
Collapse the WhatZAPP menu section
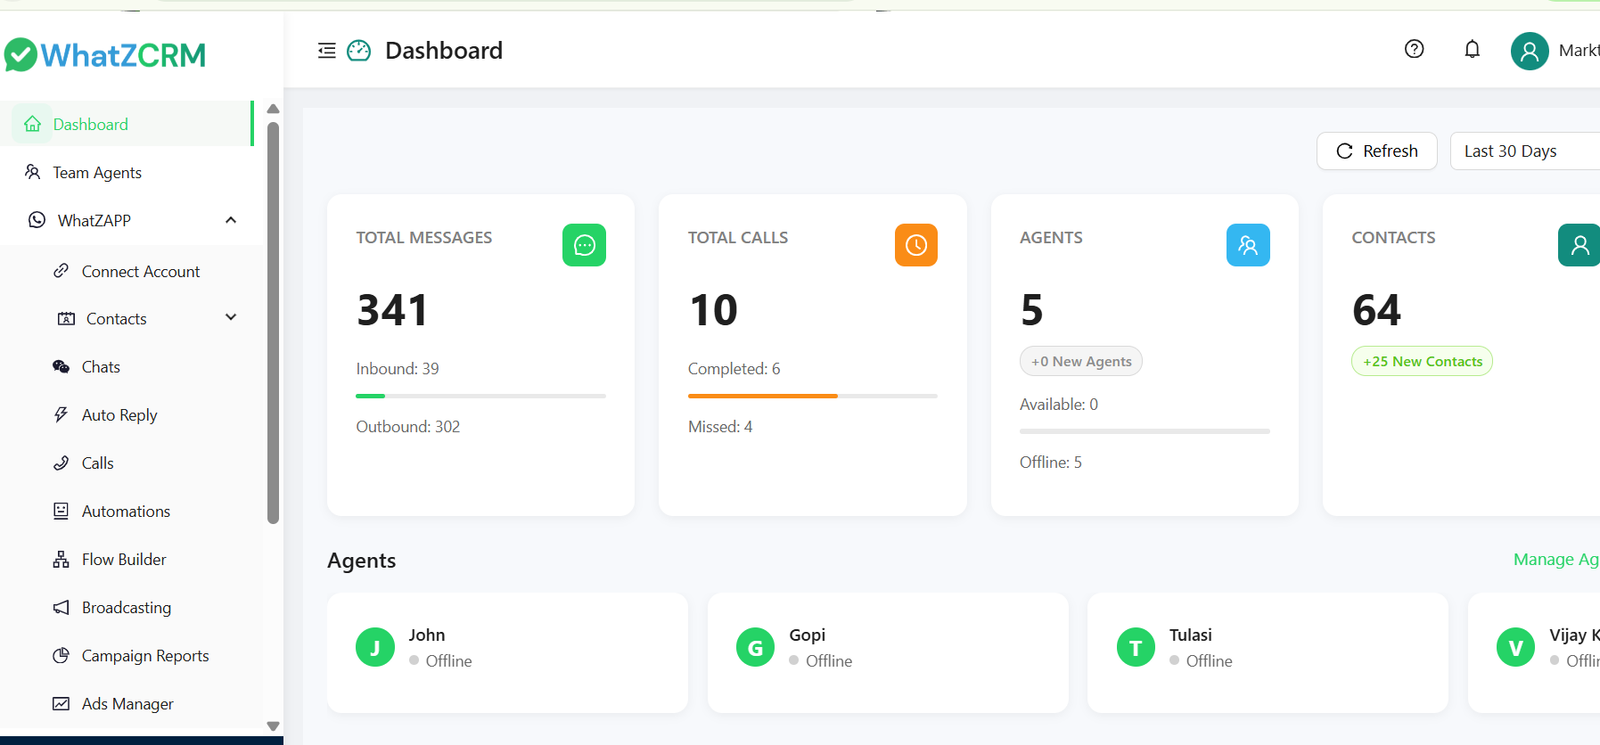tap(231, 220)
